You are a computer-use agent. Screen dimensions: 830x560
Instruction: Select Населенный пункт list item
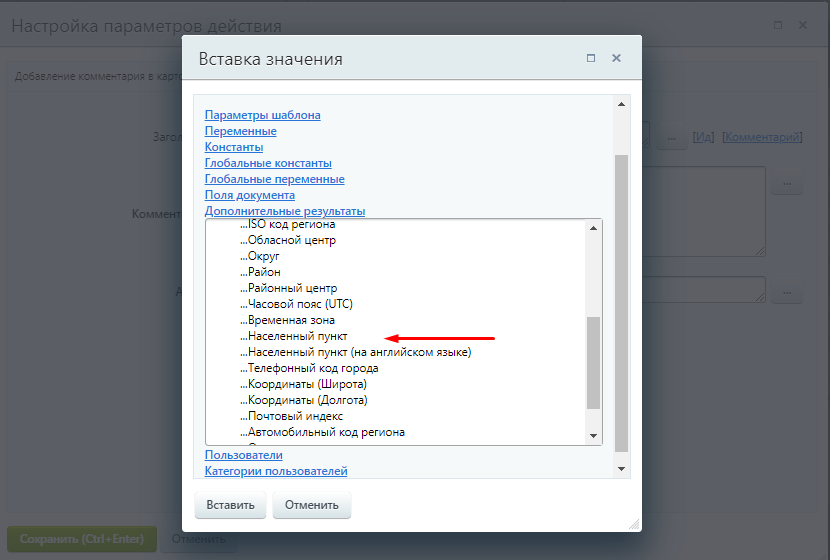pos(297,336)
